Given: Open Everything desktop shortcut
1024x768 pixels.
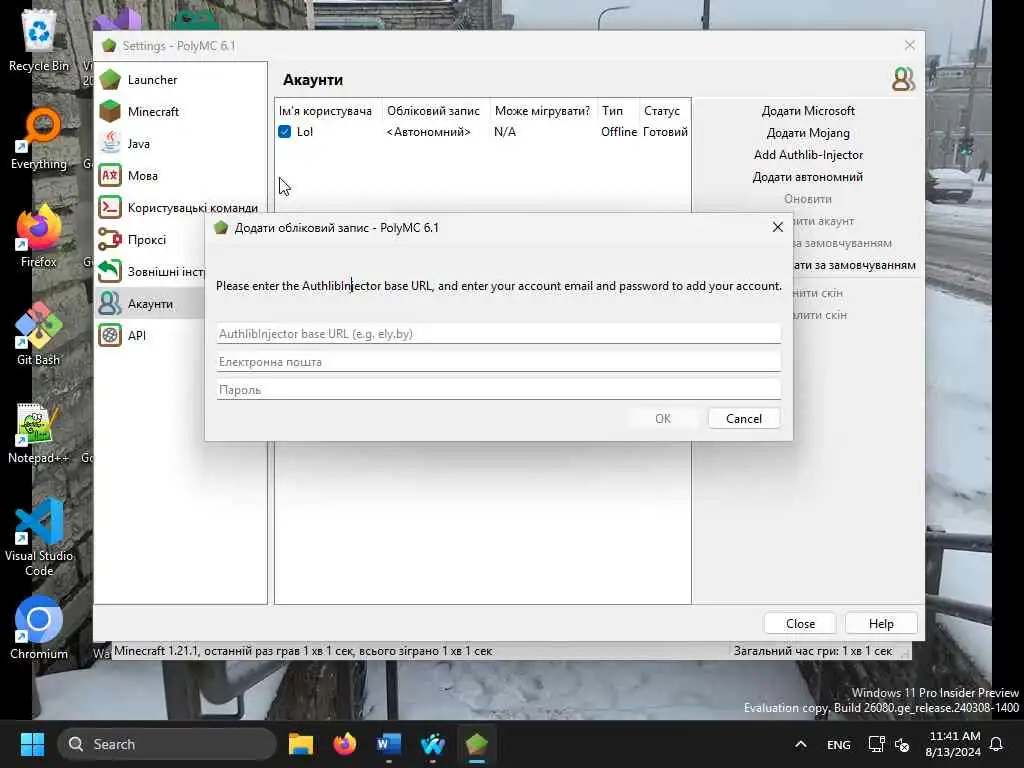Looking at the screenshot, I should [39, 138].
